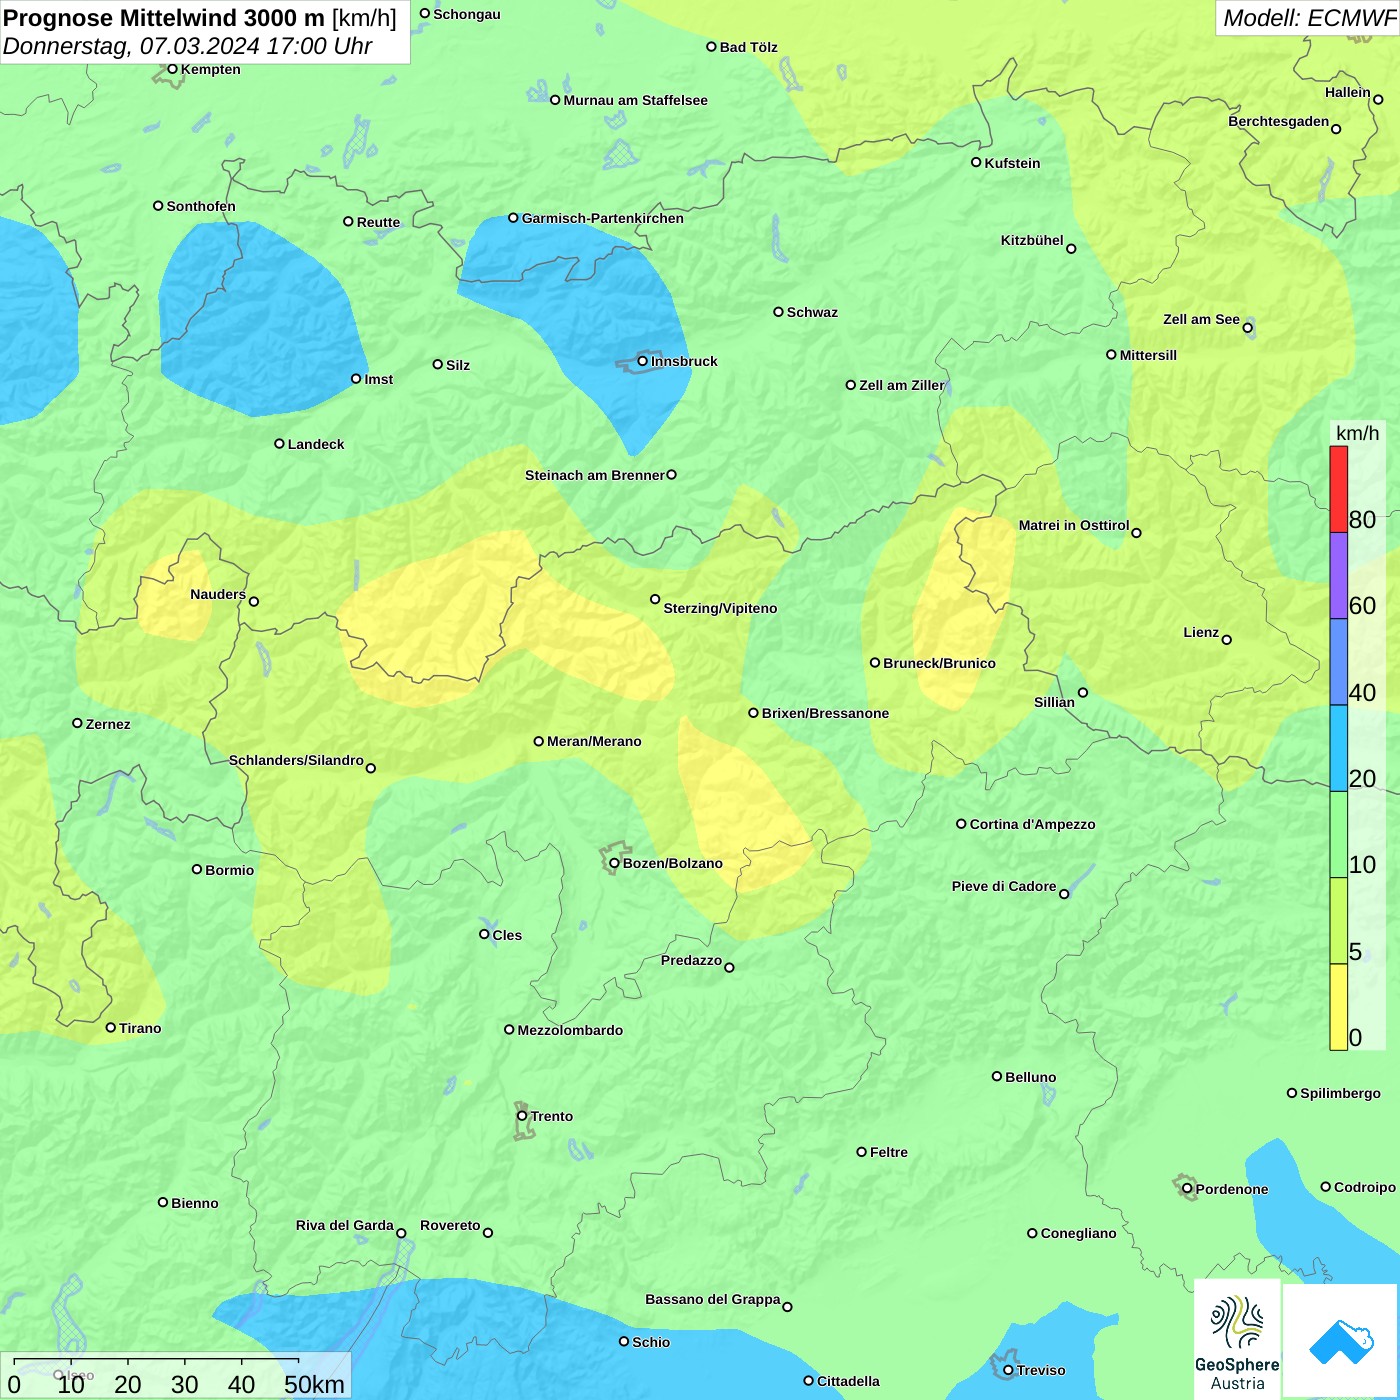Click the 'Kitzbühel' label
Image resolution: width=1400 pixels, height=1400 pixels.
click(x=1032, y=240)
